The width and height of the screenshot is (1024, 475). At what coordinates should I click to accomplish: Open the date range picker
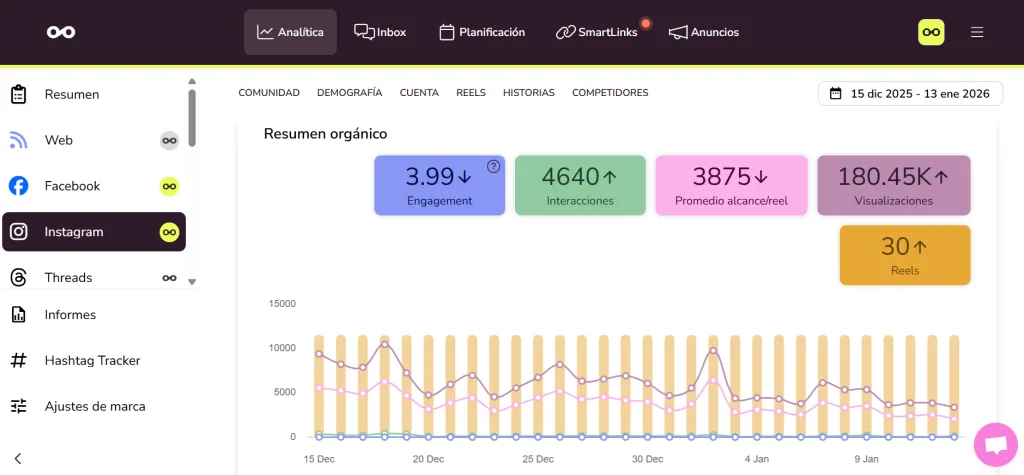[x=909, y=94]
